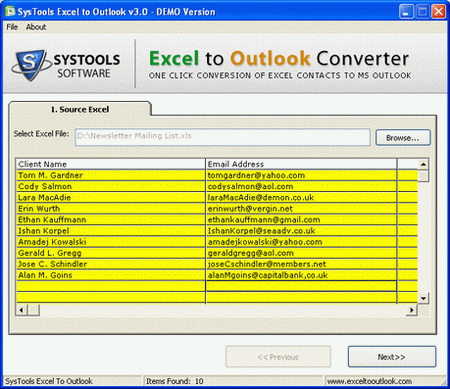450x389 pixels.
Task: Click the scroll left arrow under the table
Action: (22, 310)
